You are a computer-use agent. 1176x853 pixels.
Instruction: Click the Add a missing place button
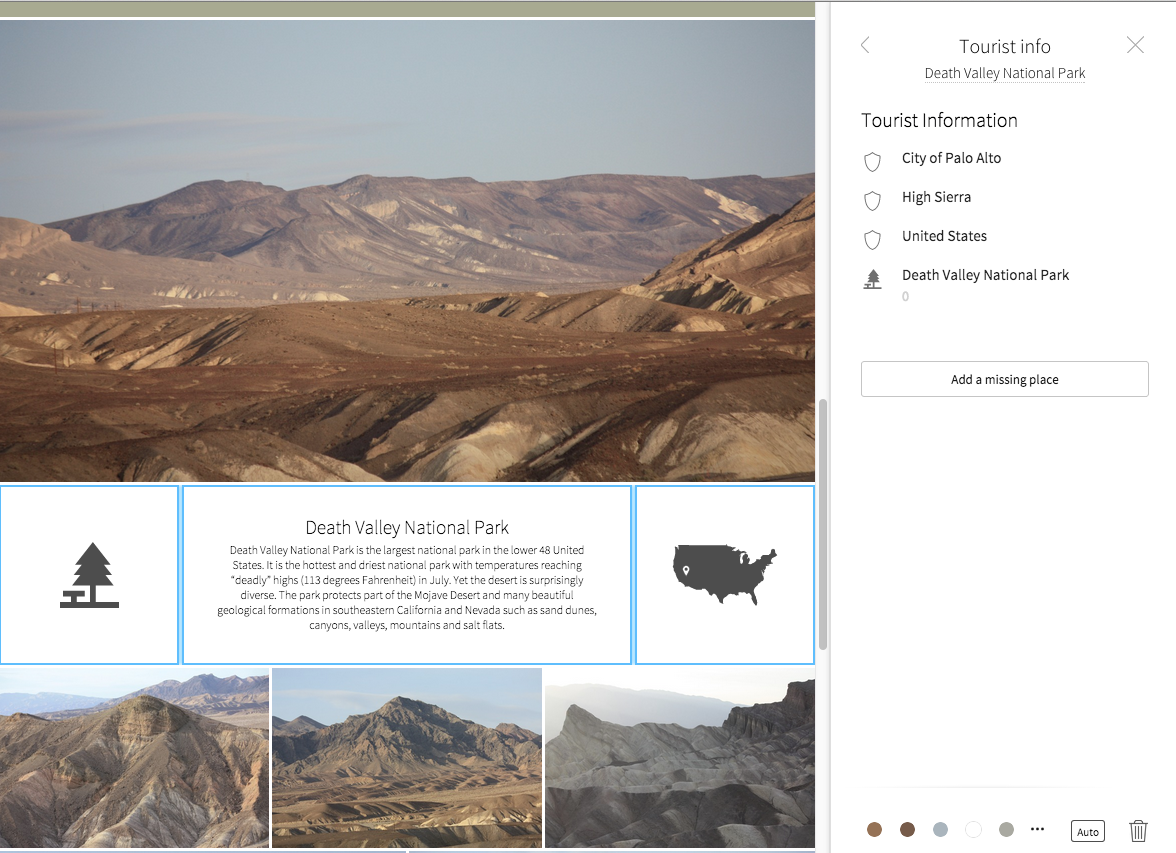pos(1004,379)
